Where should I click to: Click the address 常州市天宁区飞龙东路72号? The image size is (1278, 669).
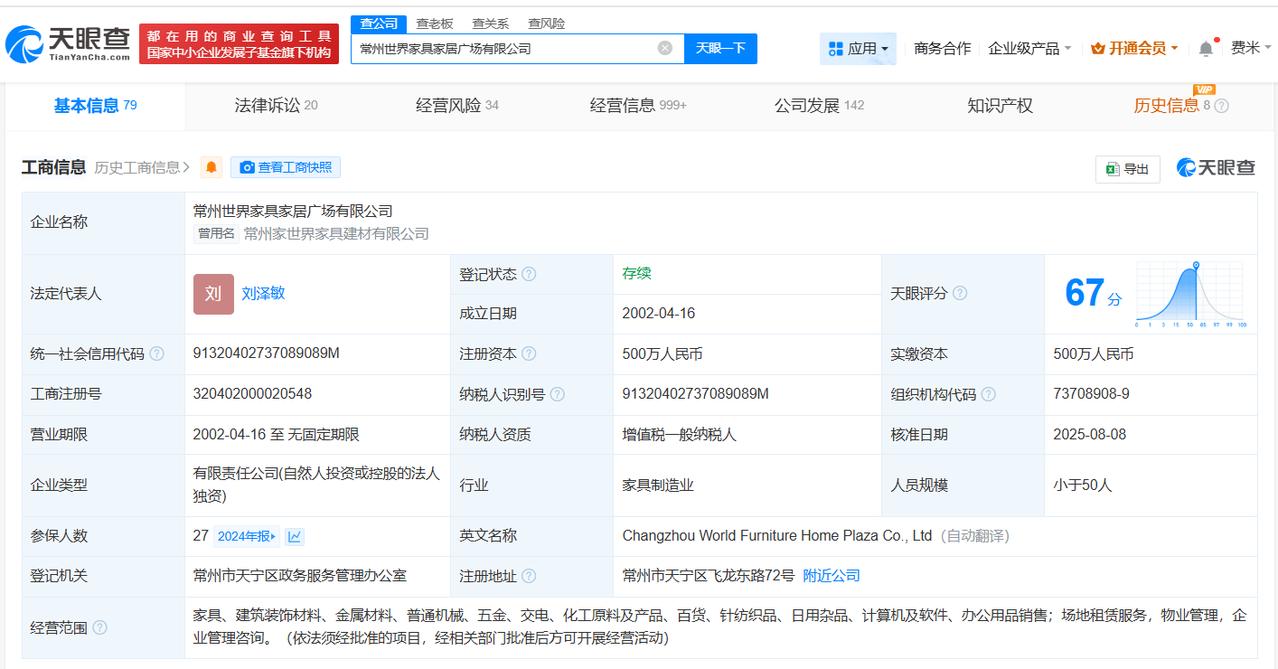708,576
